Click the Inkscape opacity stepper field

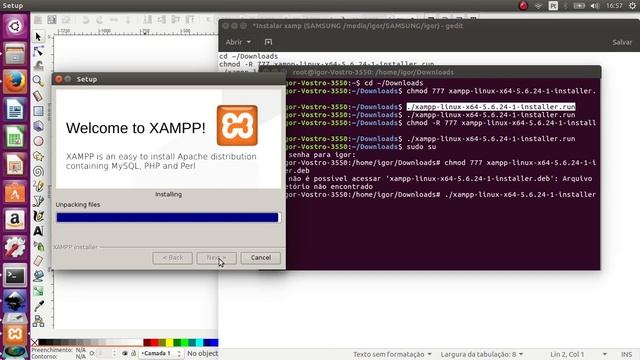[x=106, y=353]
